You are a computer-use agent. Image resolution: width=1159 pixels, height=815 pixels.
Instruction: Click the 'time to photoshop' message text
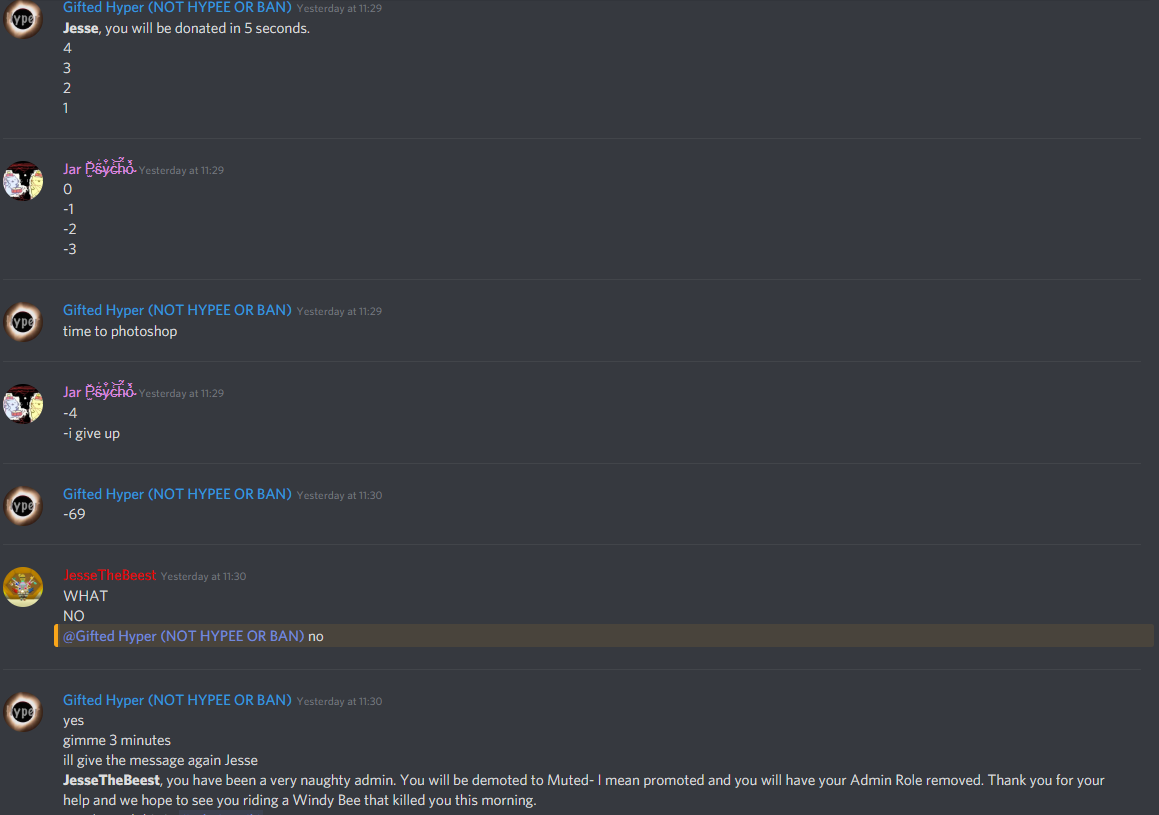(x=120, y=331)
